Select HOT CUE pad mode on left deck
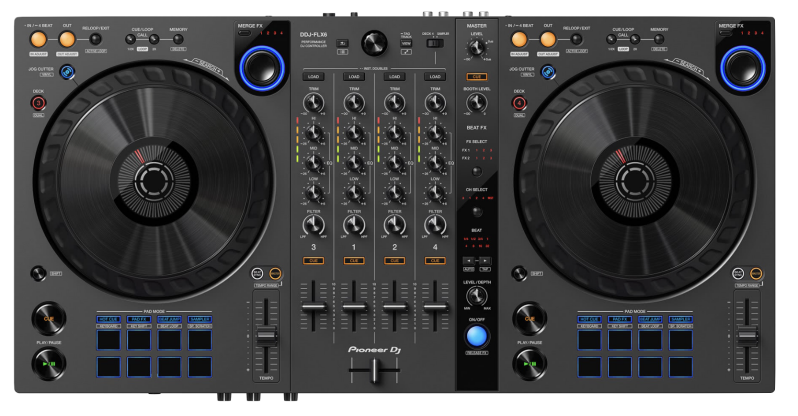 point(109,318)
